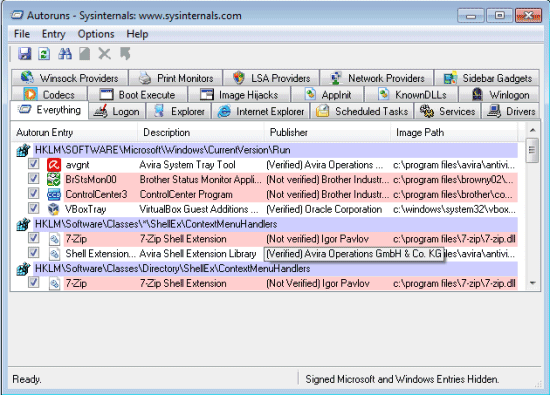The image size is (550, 395).
Task: Click the Save toolbar icon
Action: (25, 54)
